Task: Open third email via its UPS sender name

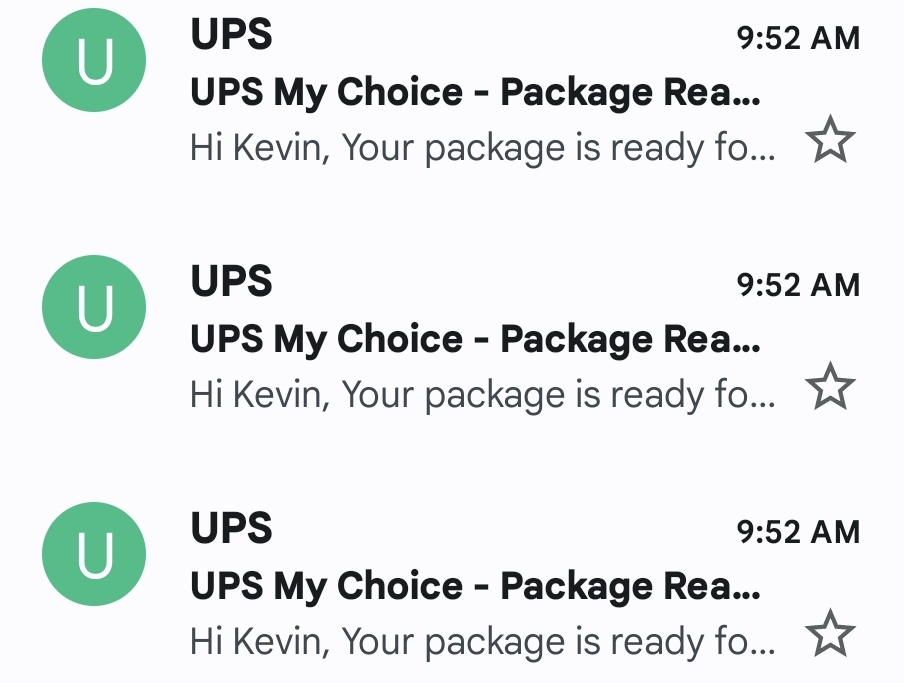Action: point(231,527)
